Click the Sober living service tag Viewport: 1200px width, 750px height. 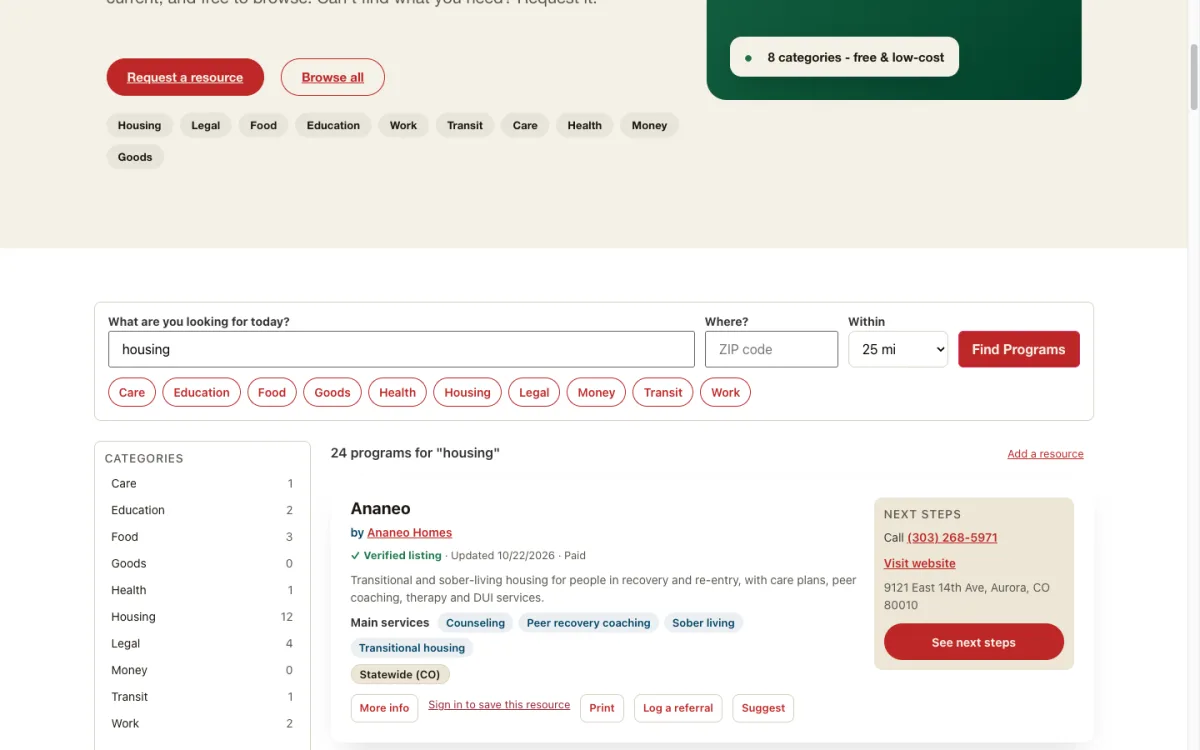point(703,623)
